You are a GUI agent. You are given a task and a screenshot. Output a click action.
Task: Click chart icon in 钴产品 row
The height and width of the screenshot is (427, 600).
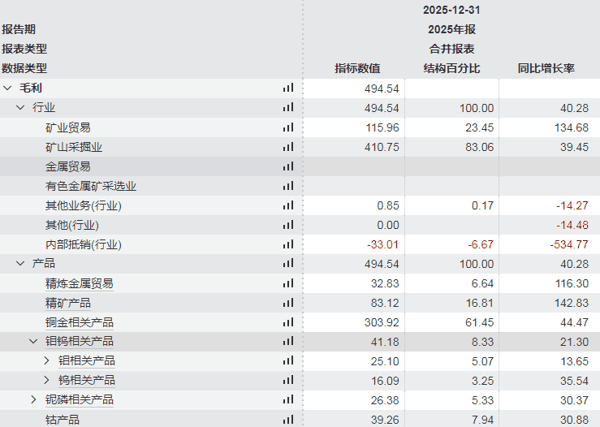(288, 419)
